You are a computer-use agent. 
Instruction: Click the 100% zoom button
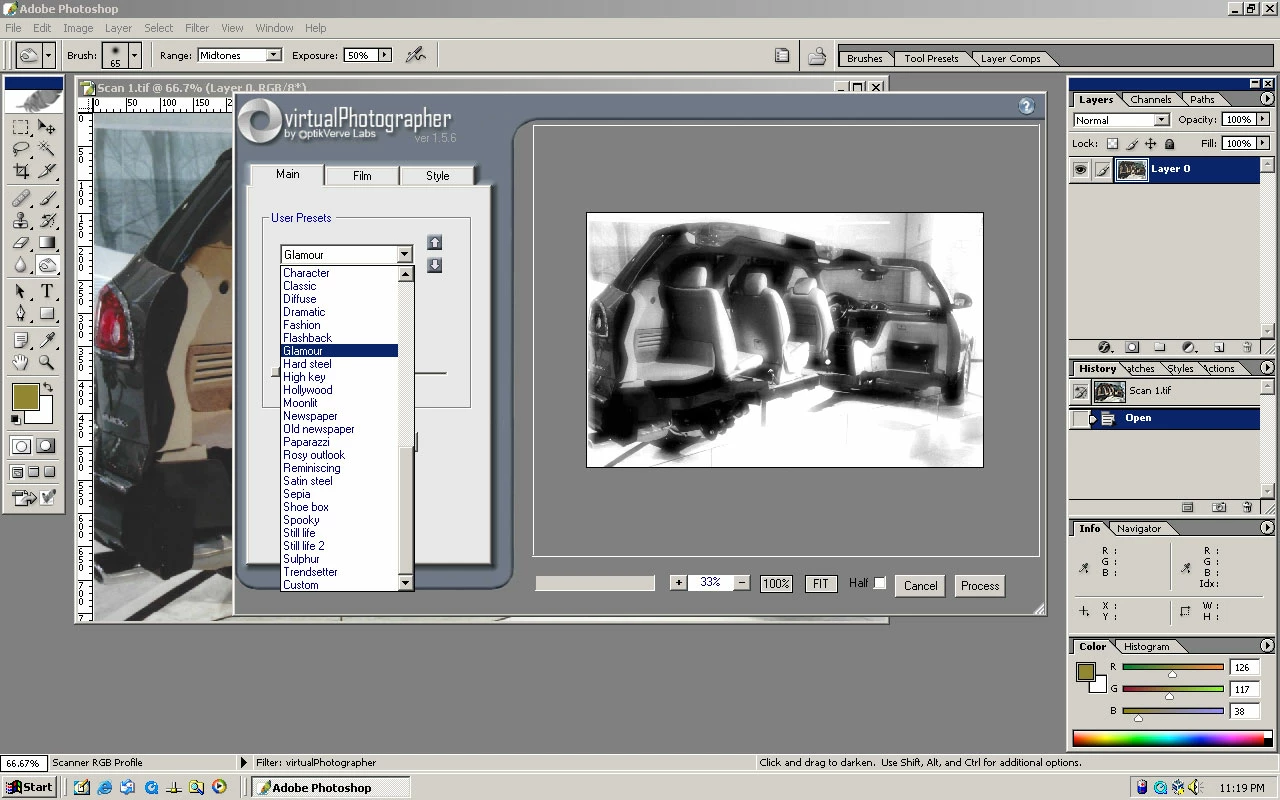pos(776,583)
